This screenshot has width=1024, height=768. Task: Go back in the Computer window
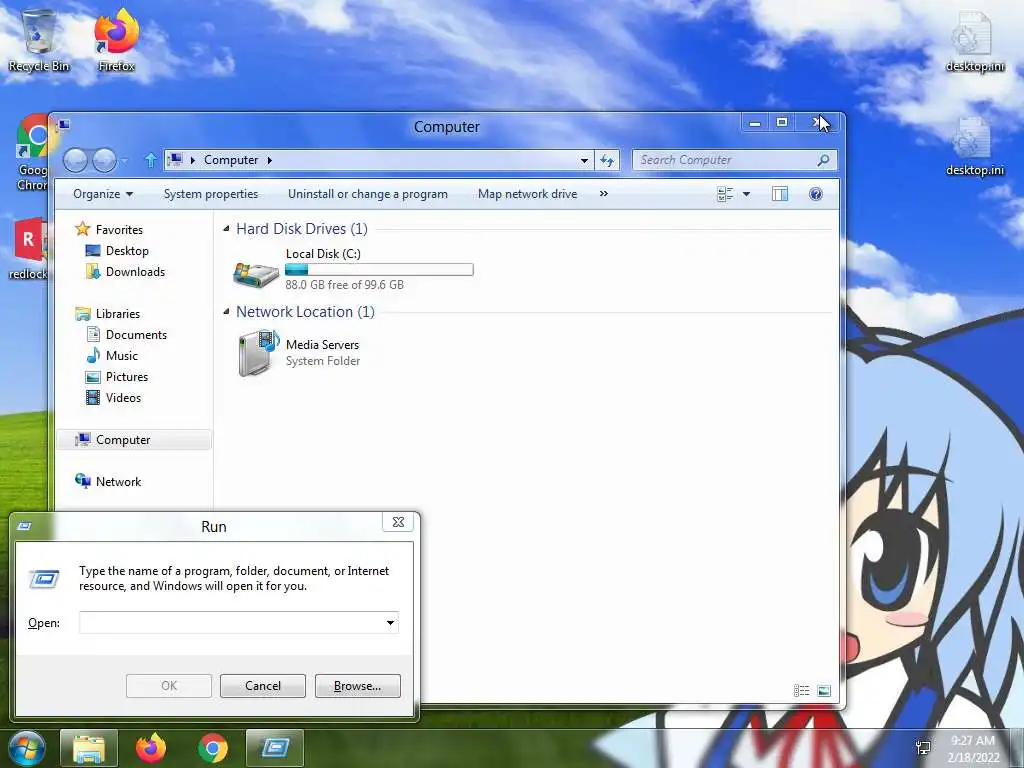[x=75, y=160]
